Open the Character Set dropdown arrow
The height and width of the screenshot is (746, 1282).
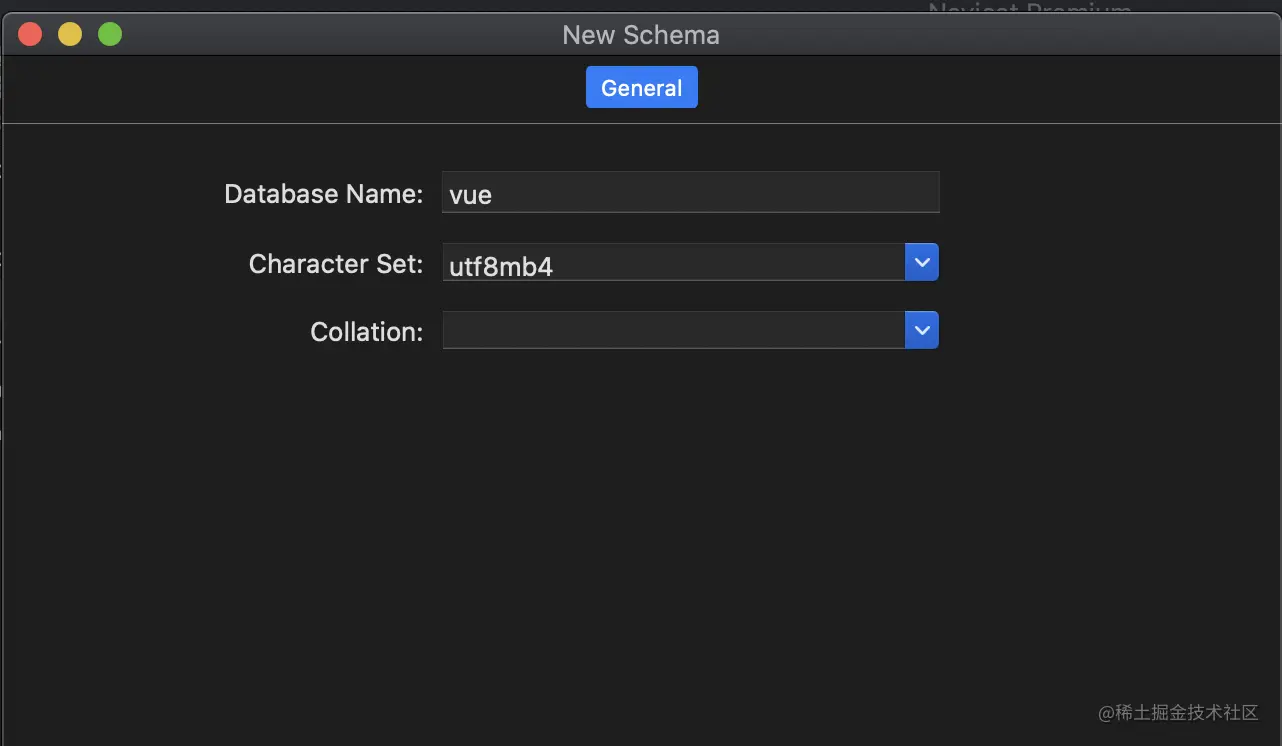point(922,262)
